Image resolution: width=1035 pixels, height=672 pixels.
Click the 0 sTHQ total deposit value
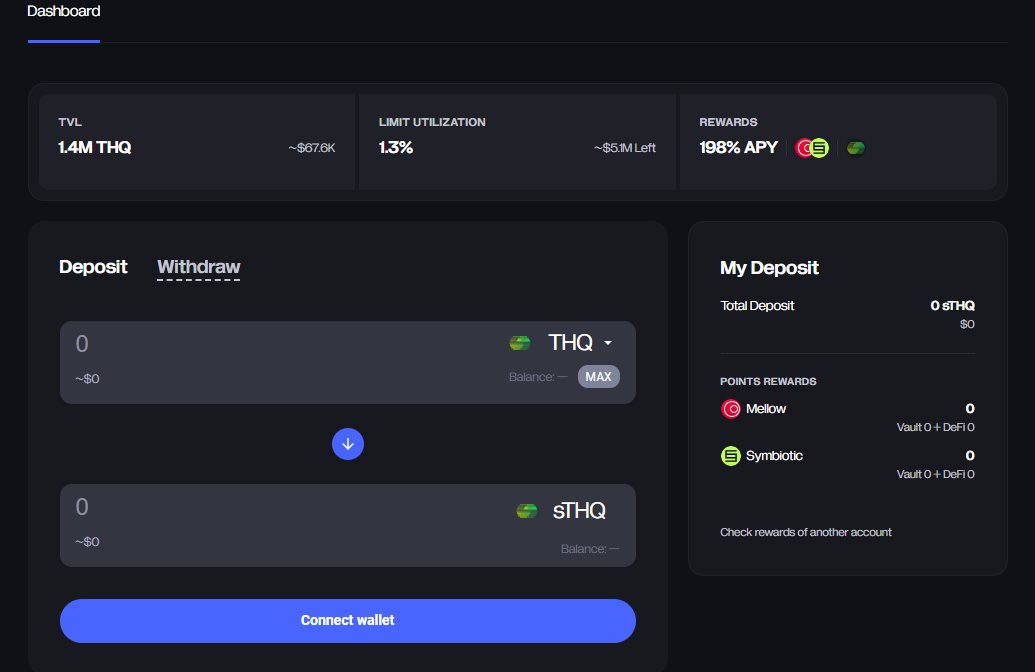(952, 306)
